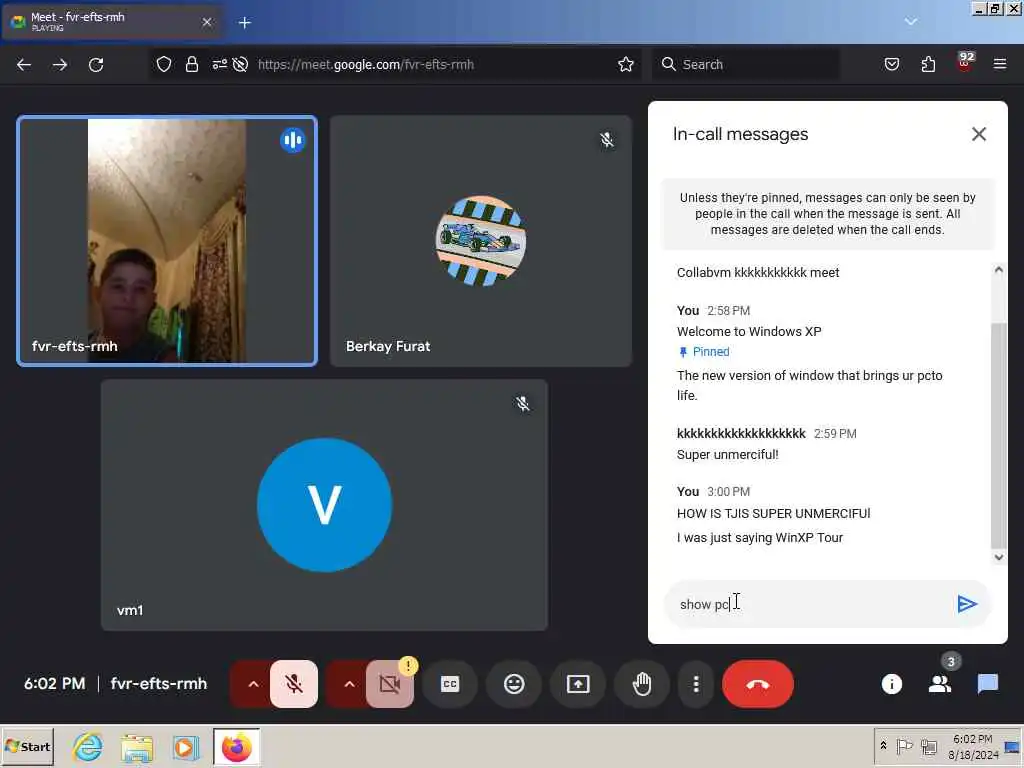Expand video settings arrow beside camera
This screenshot has width=1024, height=768.
point(349,684)
